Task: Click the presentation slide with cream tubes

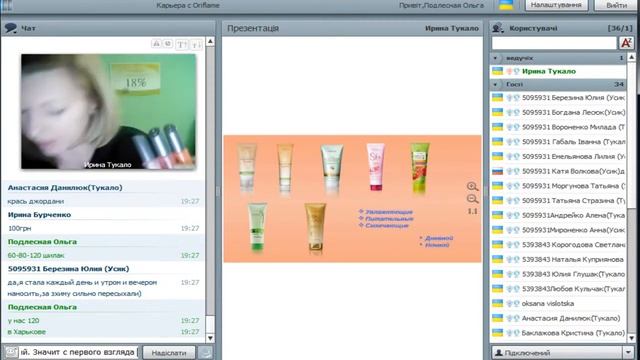Action: coord(352,199)
